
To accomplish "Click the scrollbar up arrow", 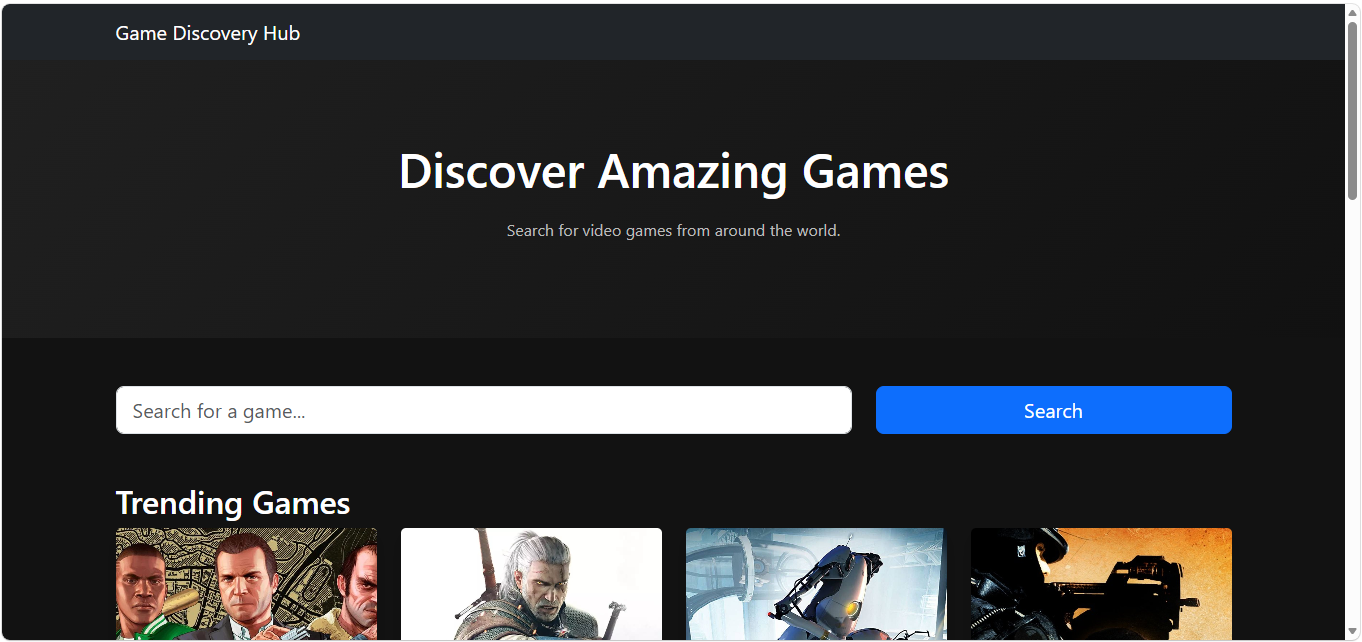I will (x=1352, y=12).
